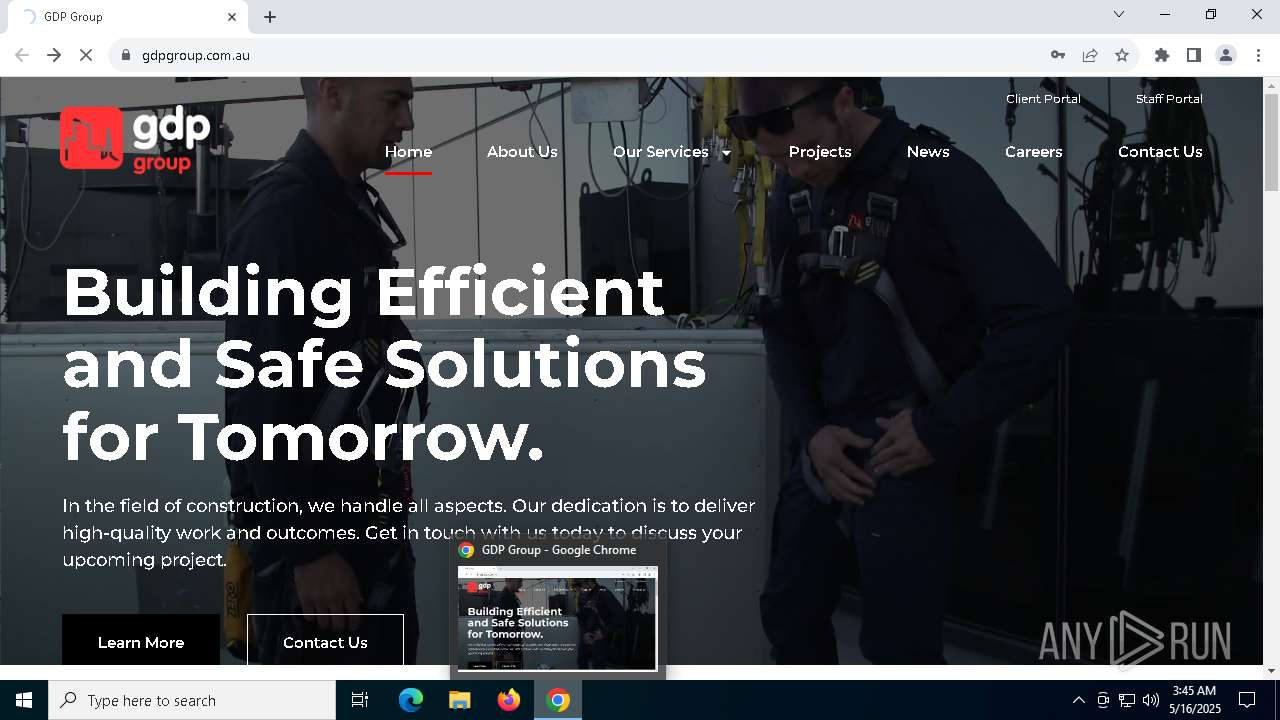Open tab search chevron in title bar
The image size is (1280, 720).
pos(1119,14)
